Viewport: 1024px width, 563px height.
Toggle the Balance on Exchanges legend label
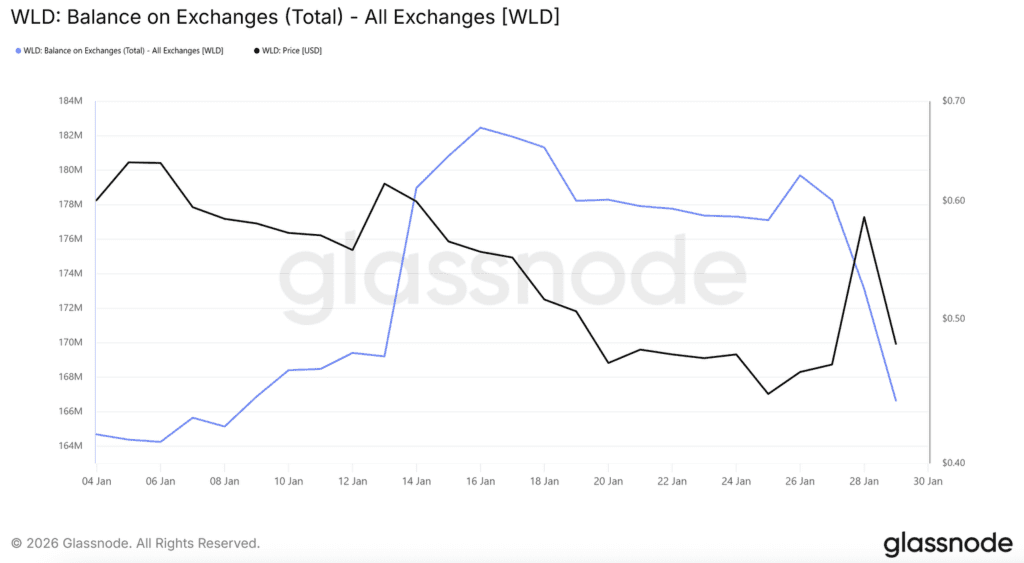click(x=124, y=50)
